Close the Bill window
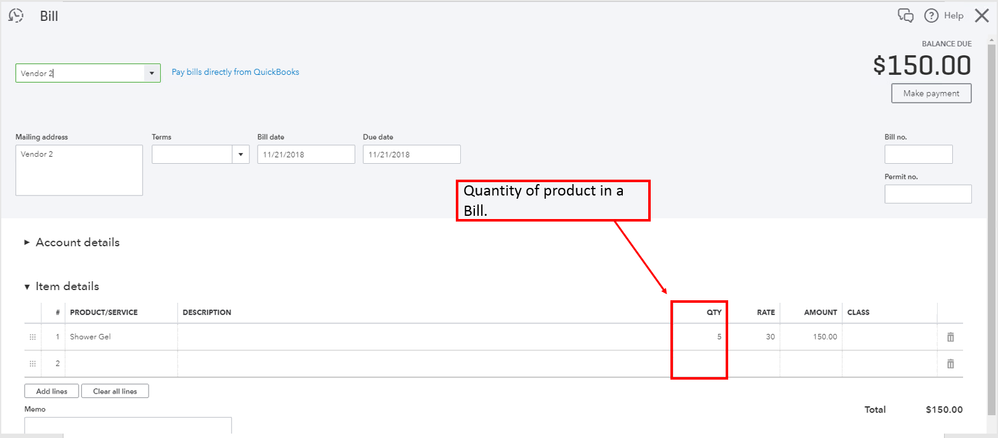 pos(981,15)
